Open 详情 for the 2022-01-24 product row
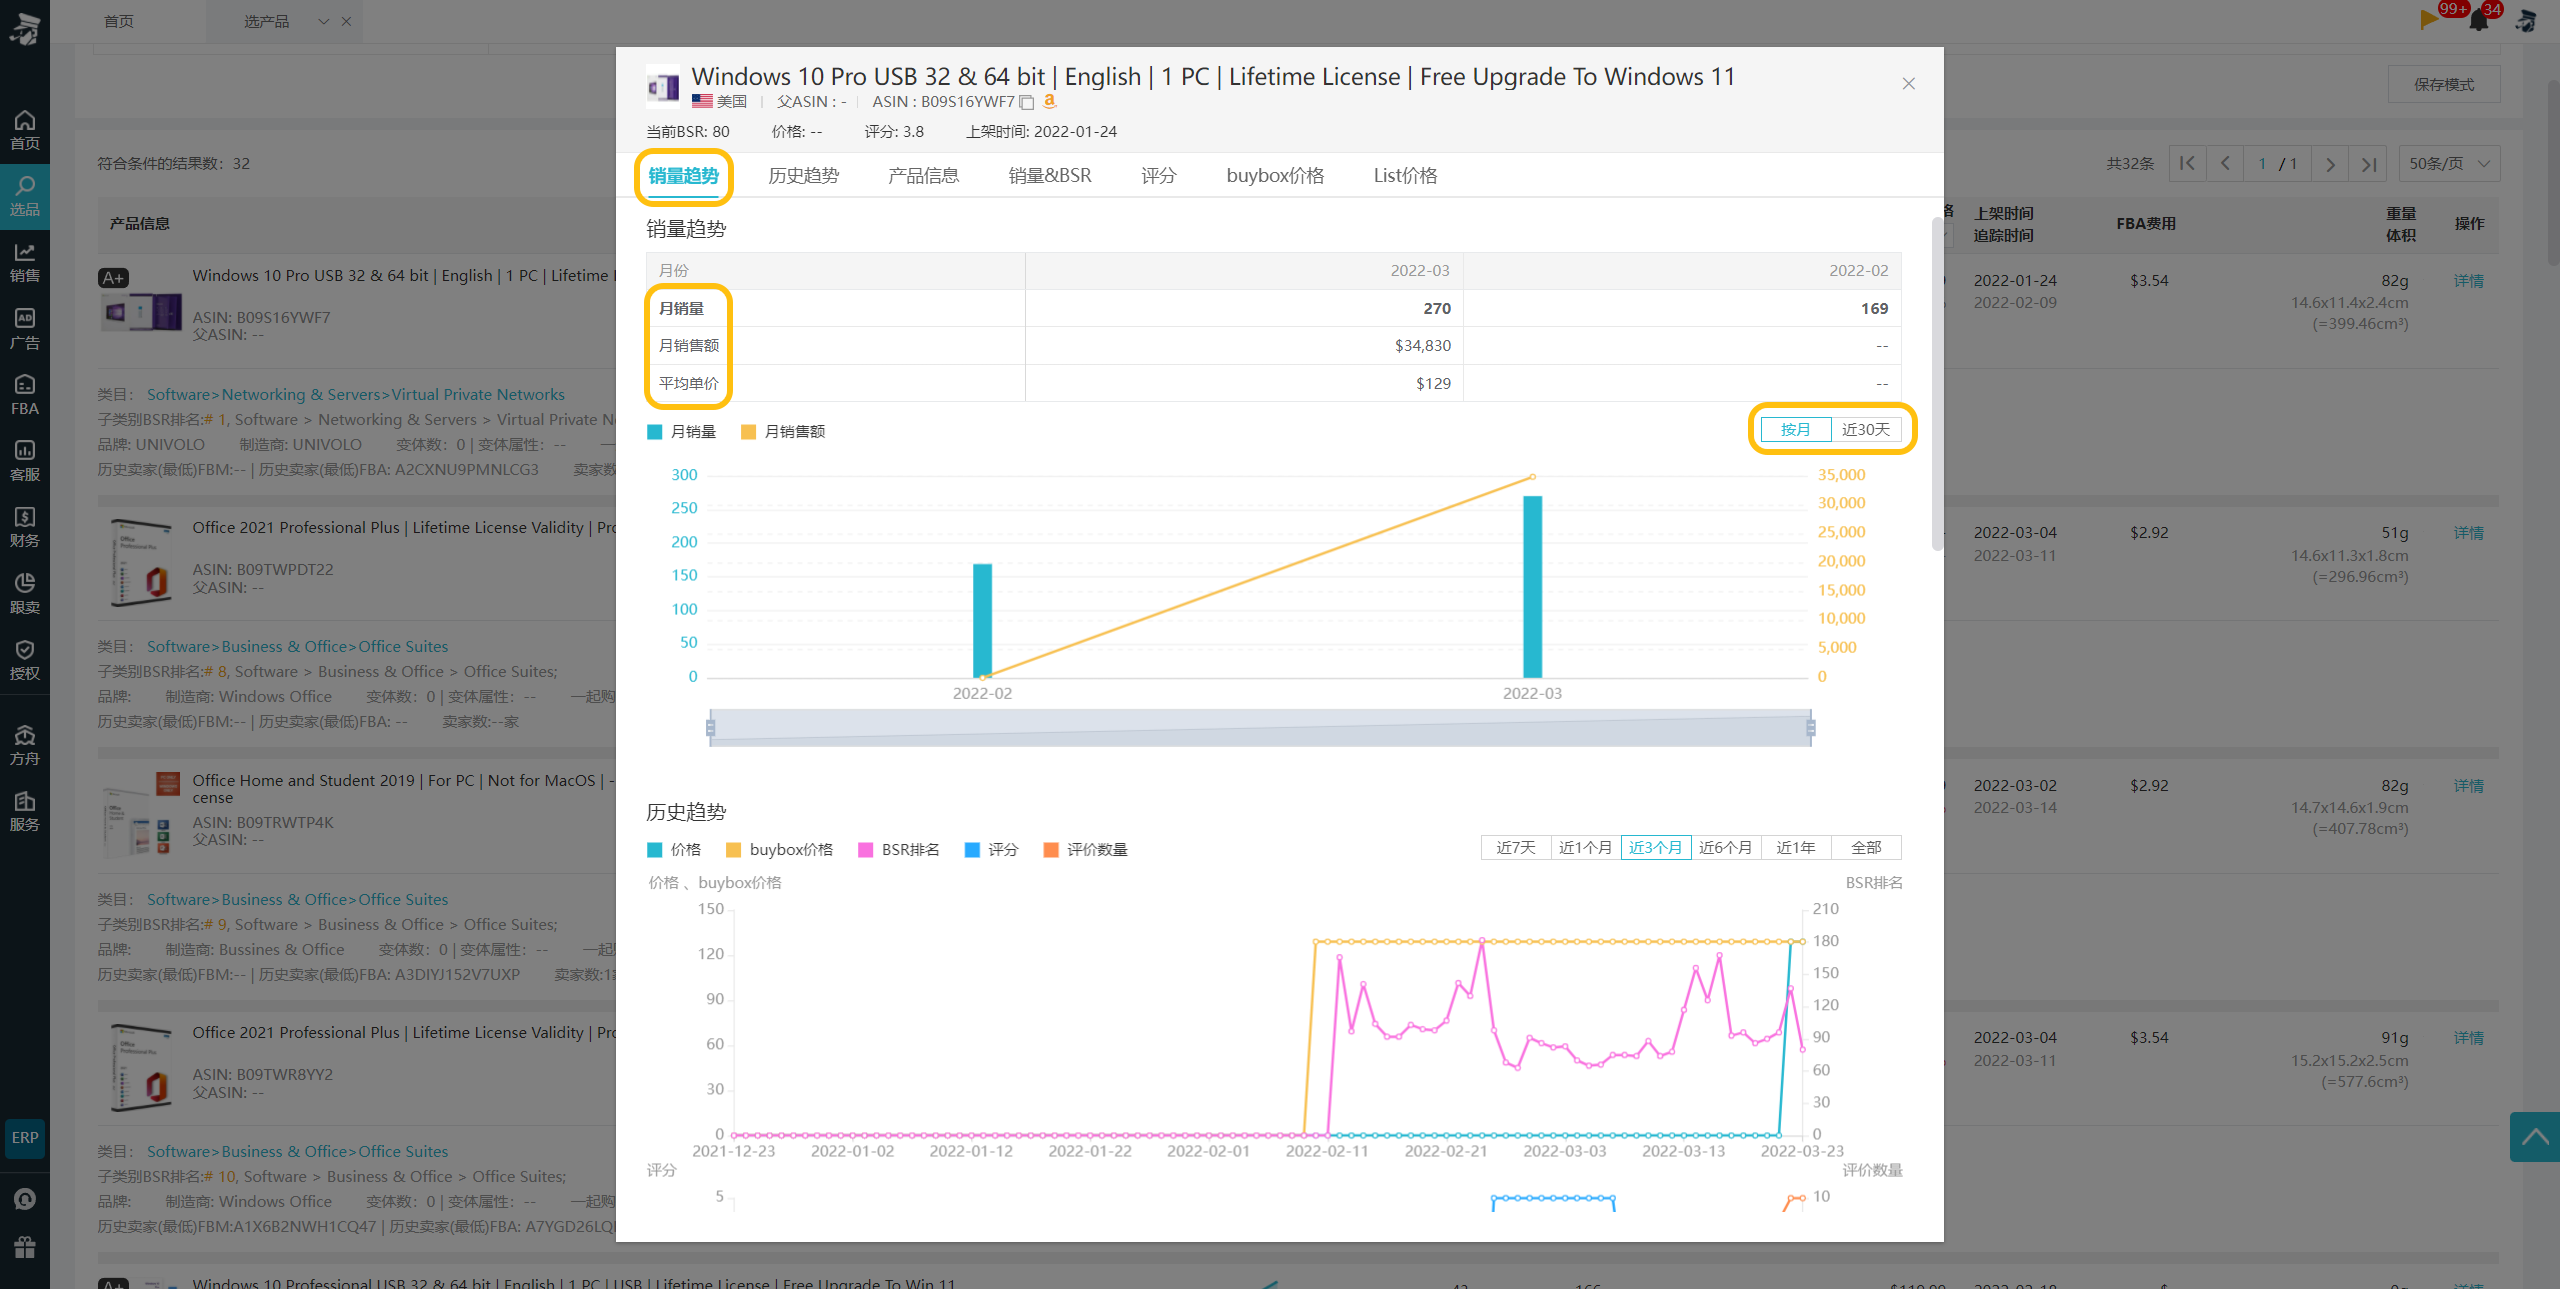The height and width of the screenshot is (1289, 2560). pyautogui.click(x=2469, y=281)
